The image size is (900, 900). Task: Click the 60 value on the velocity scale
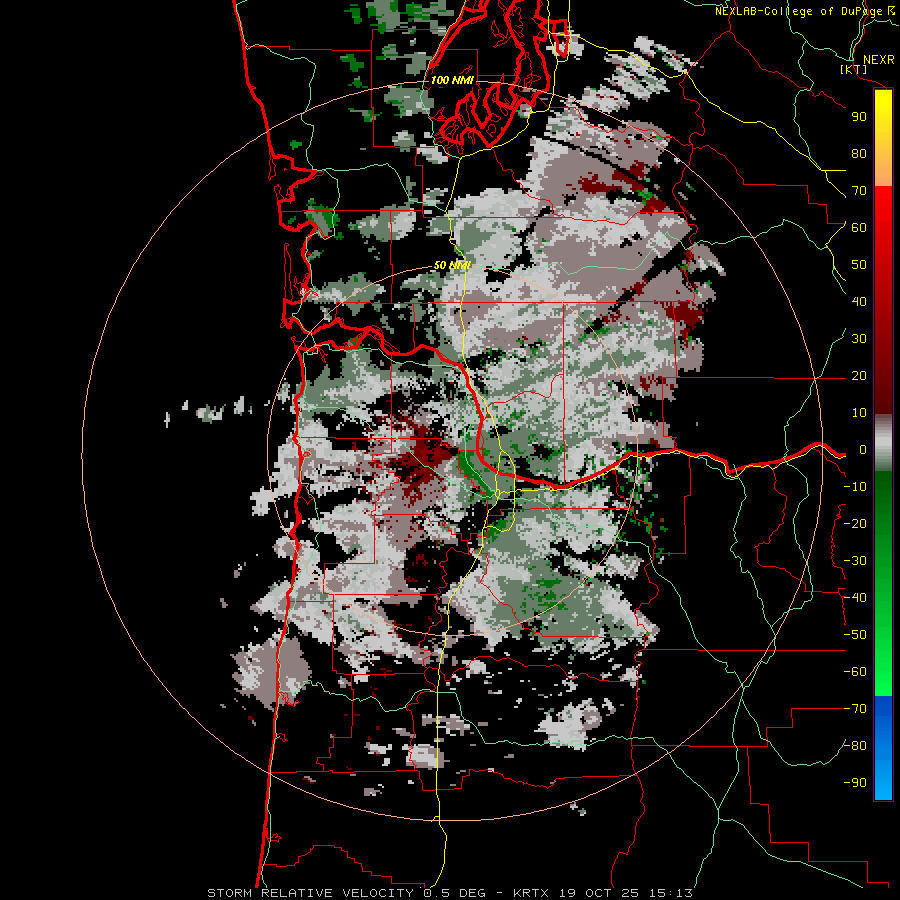(x=859, y=228)
